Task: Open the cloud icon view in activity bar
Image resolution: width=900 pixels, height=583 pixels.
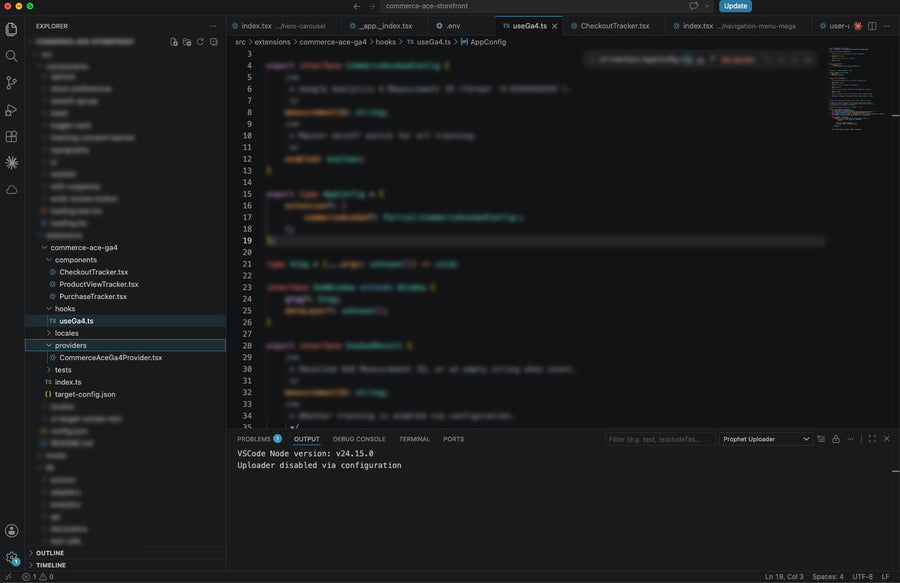Action: [x=11, y=190]
